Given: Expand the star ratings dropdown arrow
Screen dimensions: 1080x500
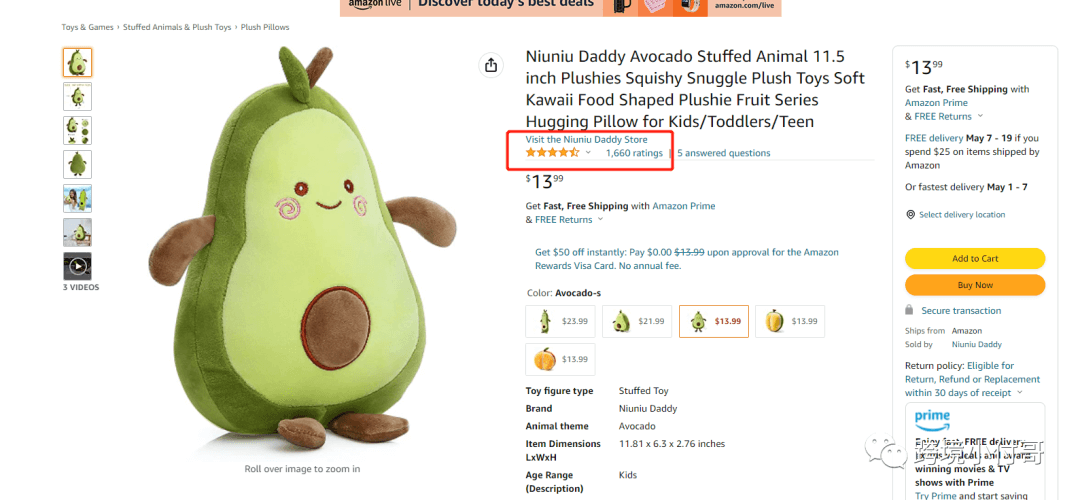Looking at the screenshot, I should [x=588, y=153].
